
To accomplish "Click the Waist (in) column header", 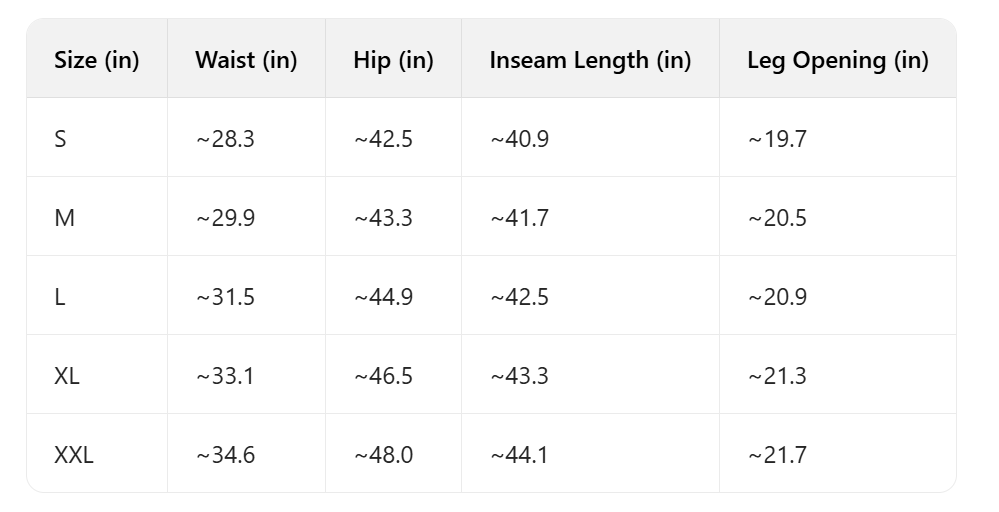I will (246, 60).
